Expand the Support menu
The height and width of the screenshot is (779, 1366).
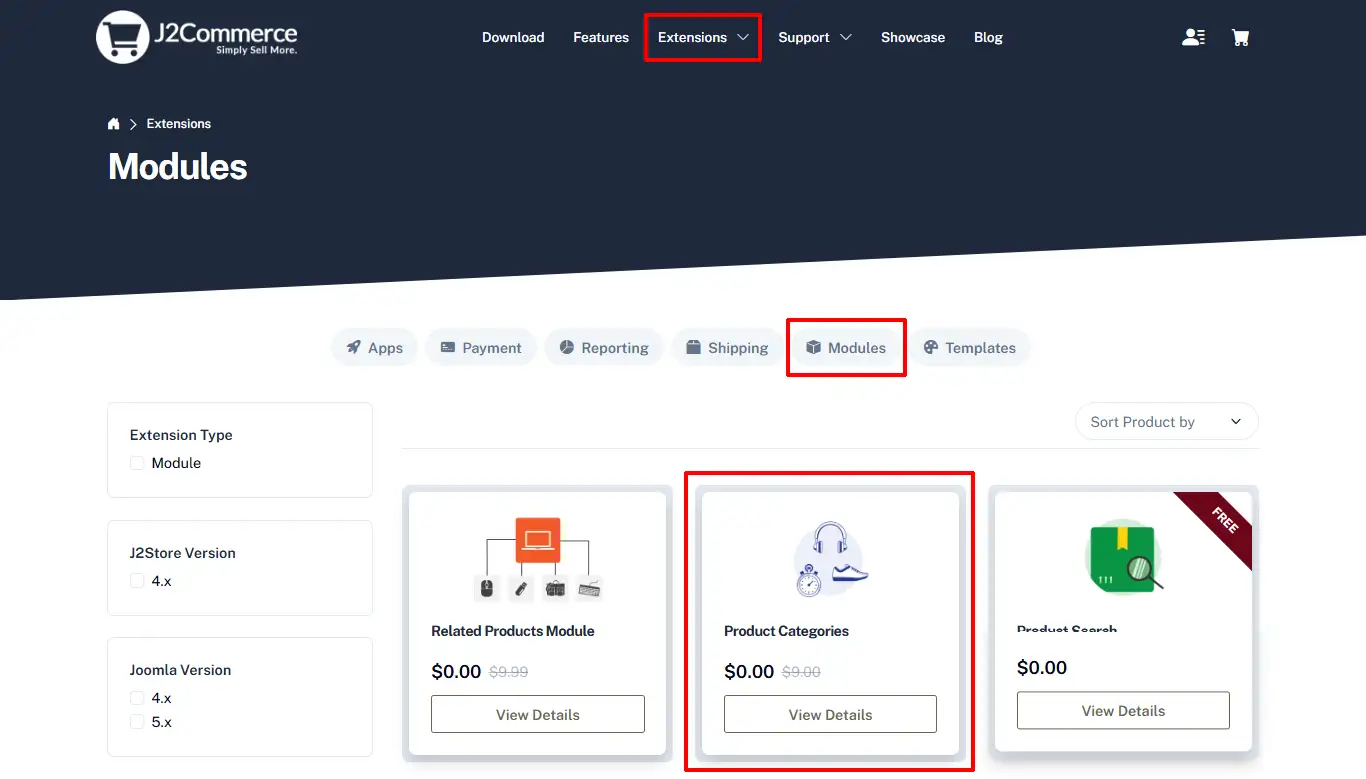[815, 37]
